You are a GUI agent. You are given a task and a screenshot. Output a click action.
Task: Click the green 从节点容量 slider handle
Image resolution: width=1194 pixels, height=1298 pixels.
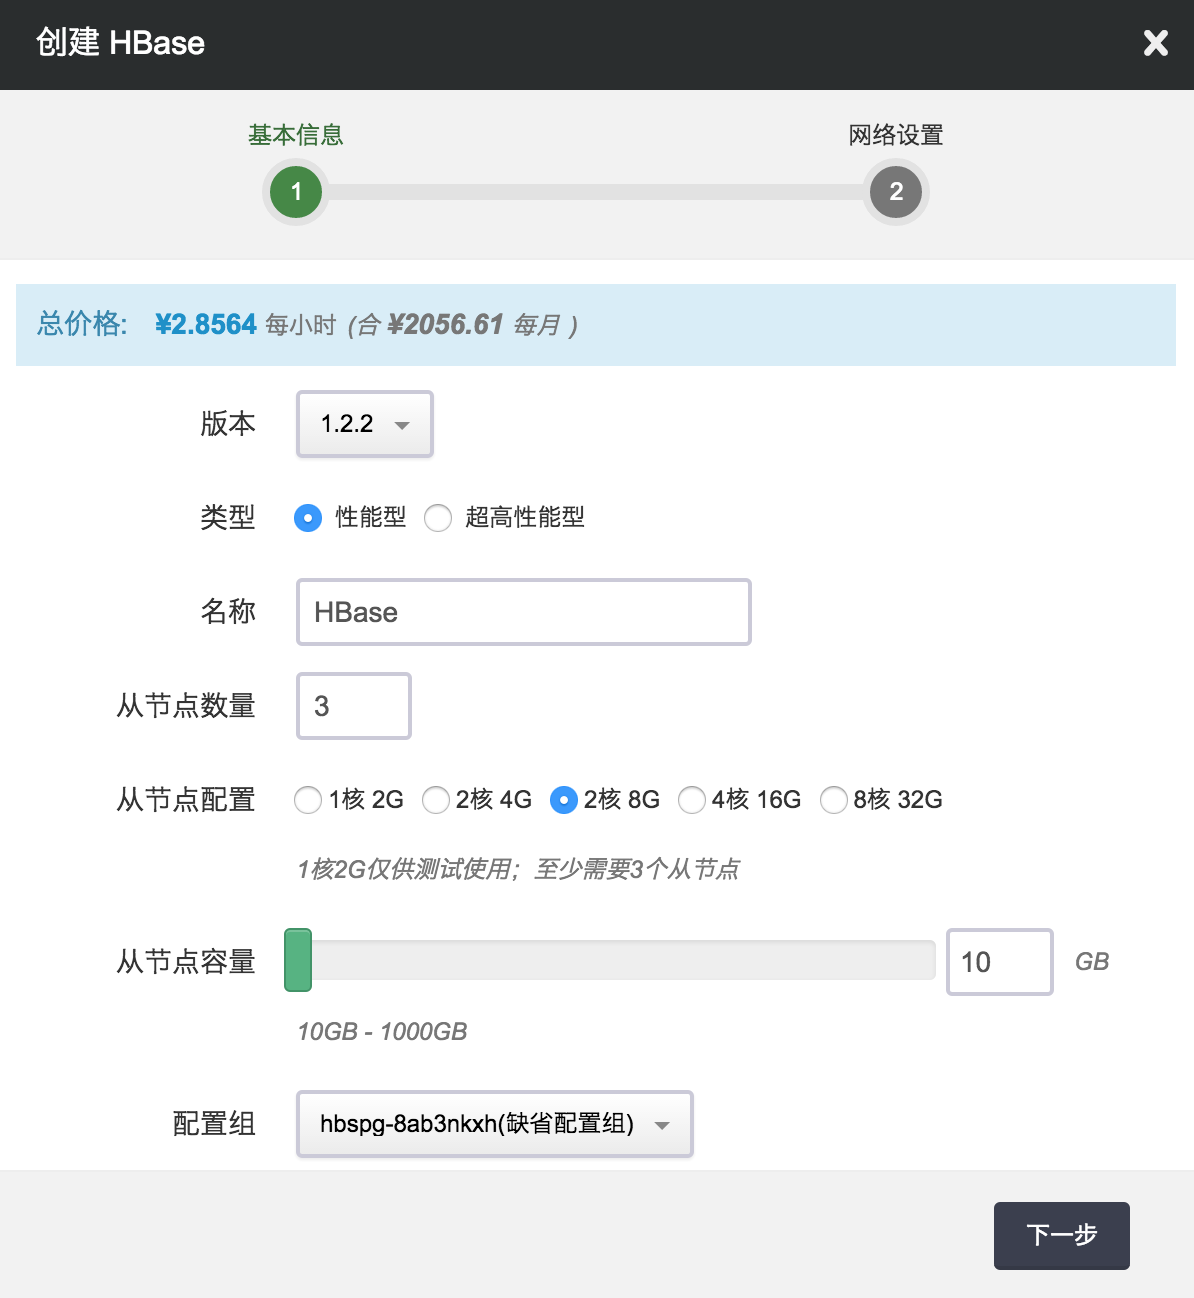[298, 960]
